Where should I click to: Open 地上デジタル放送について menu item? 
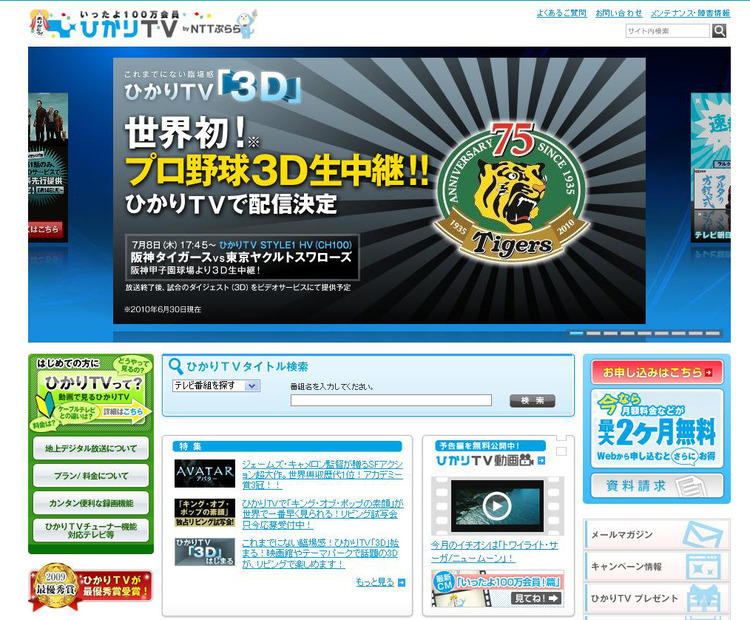point(91,448)
